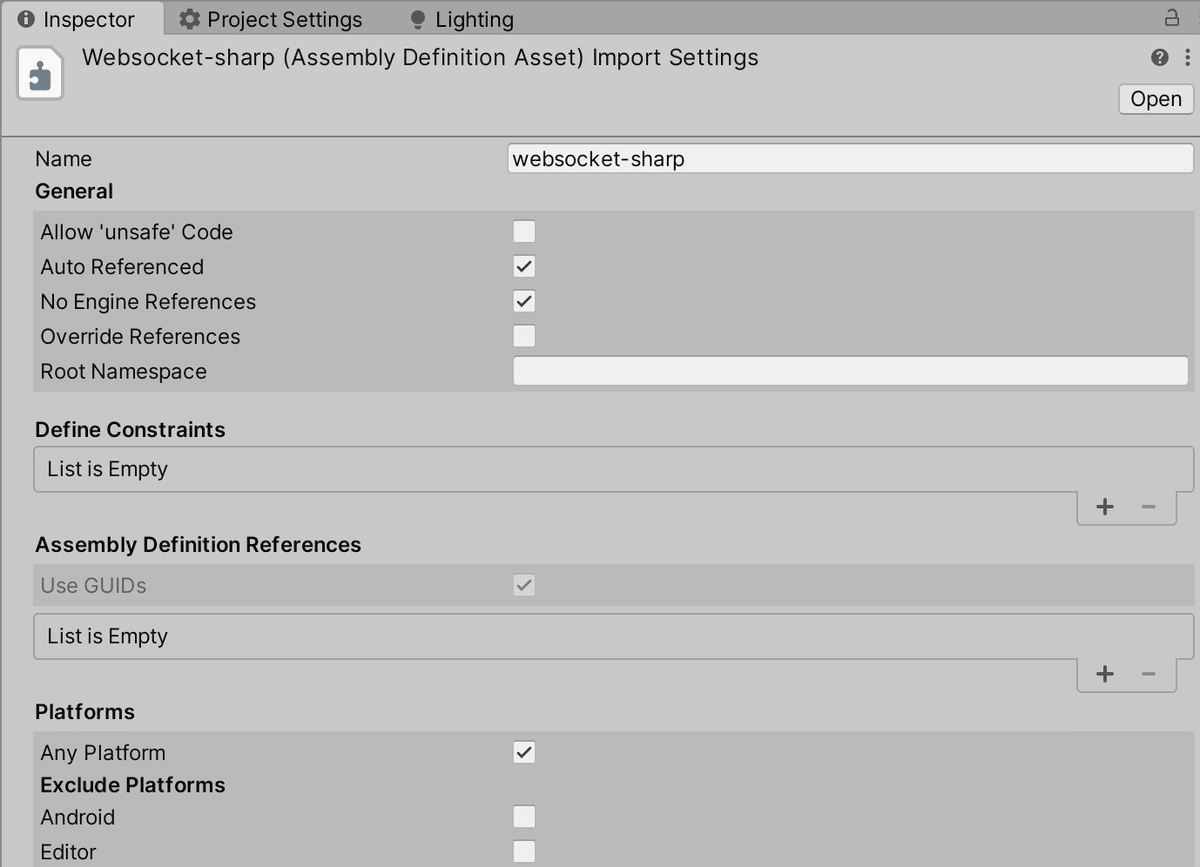Add a new Define Constraint entry
The image size is (1200, 867).
[1105, 507]
